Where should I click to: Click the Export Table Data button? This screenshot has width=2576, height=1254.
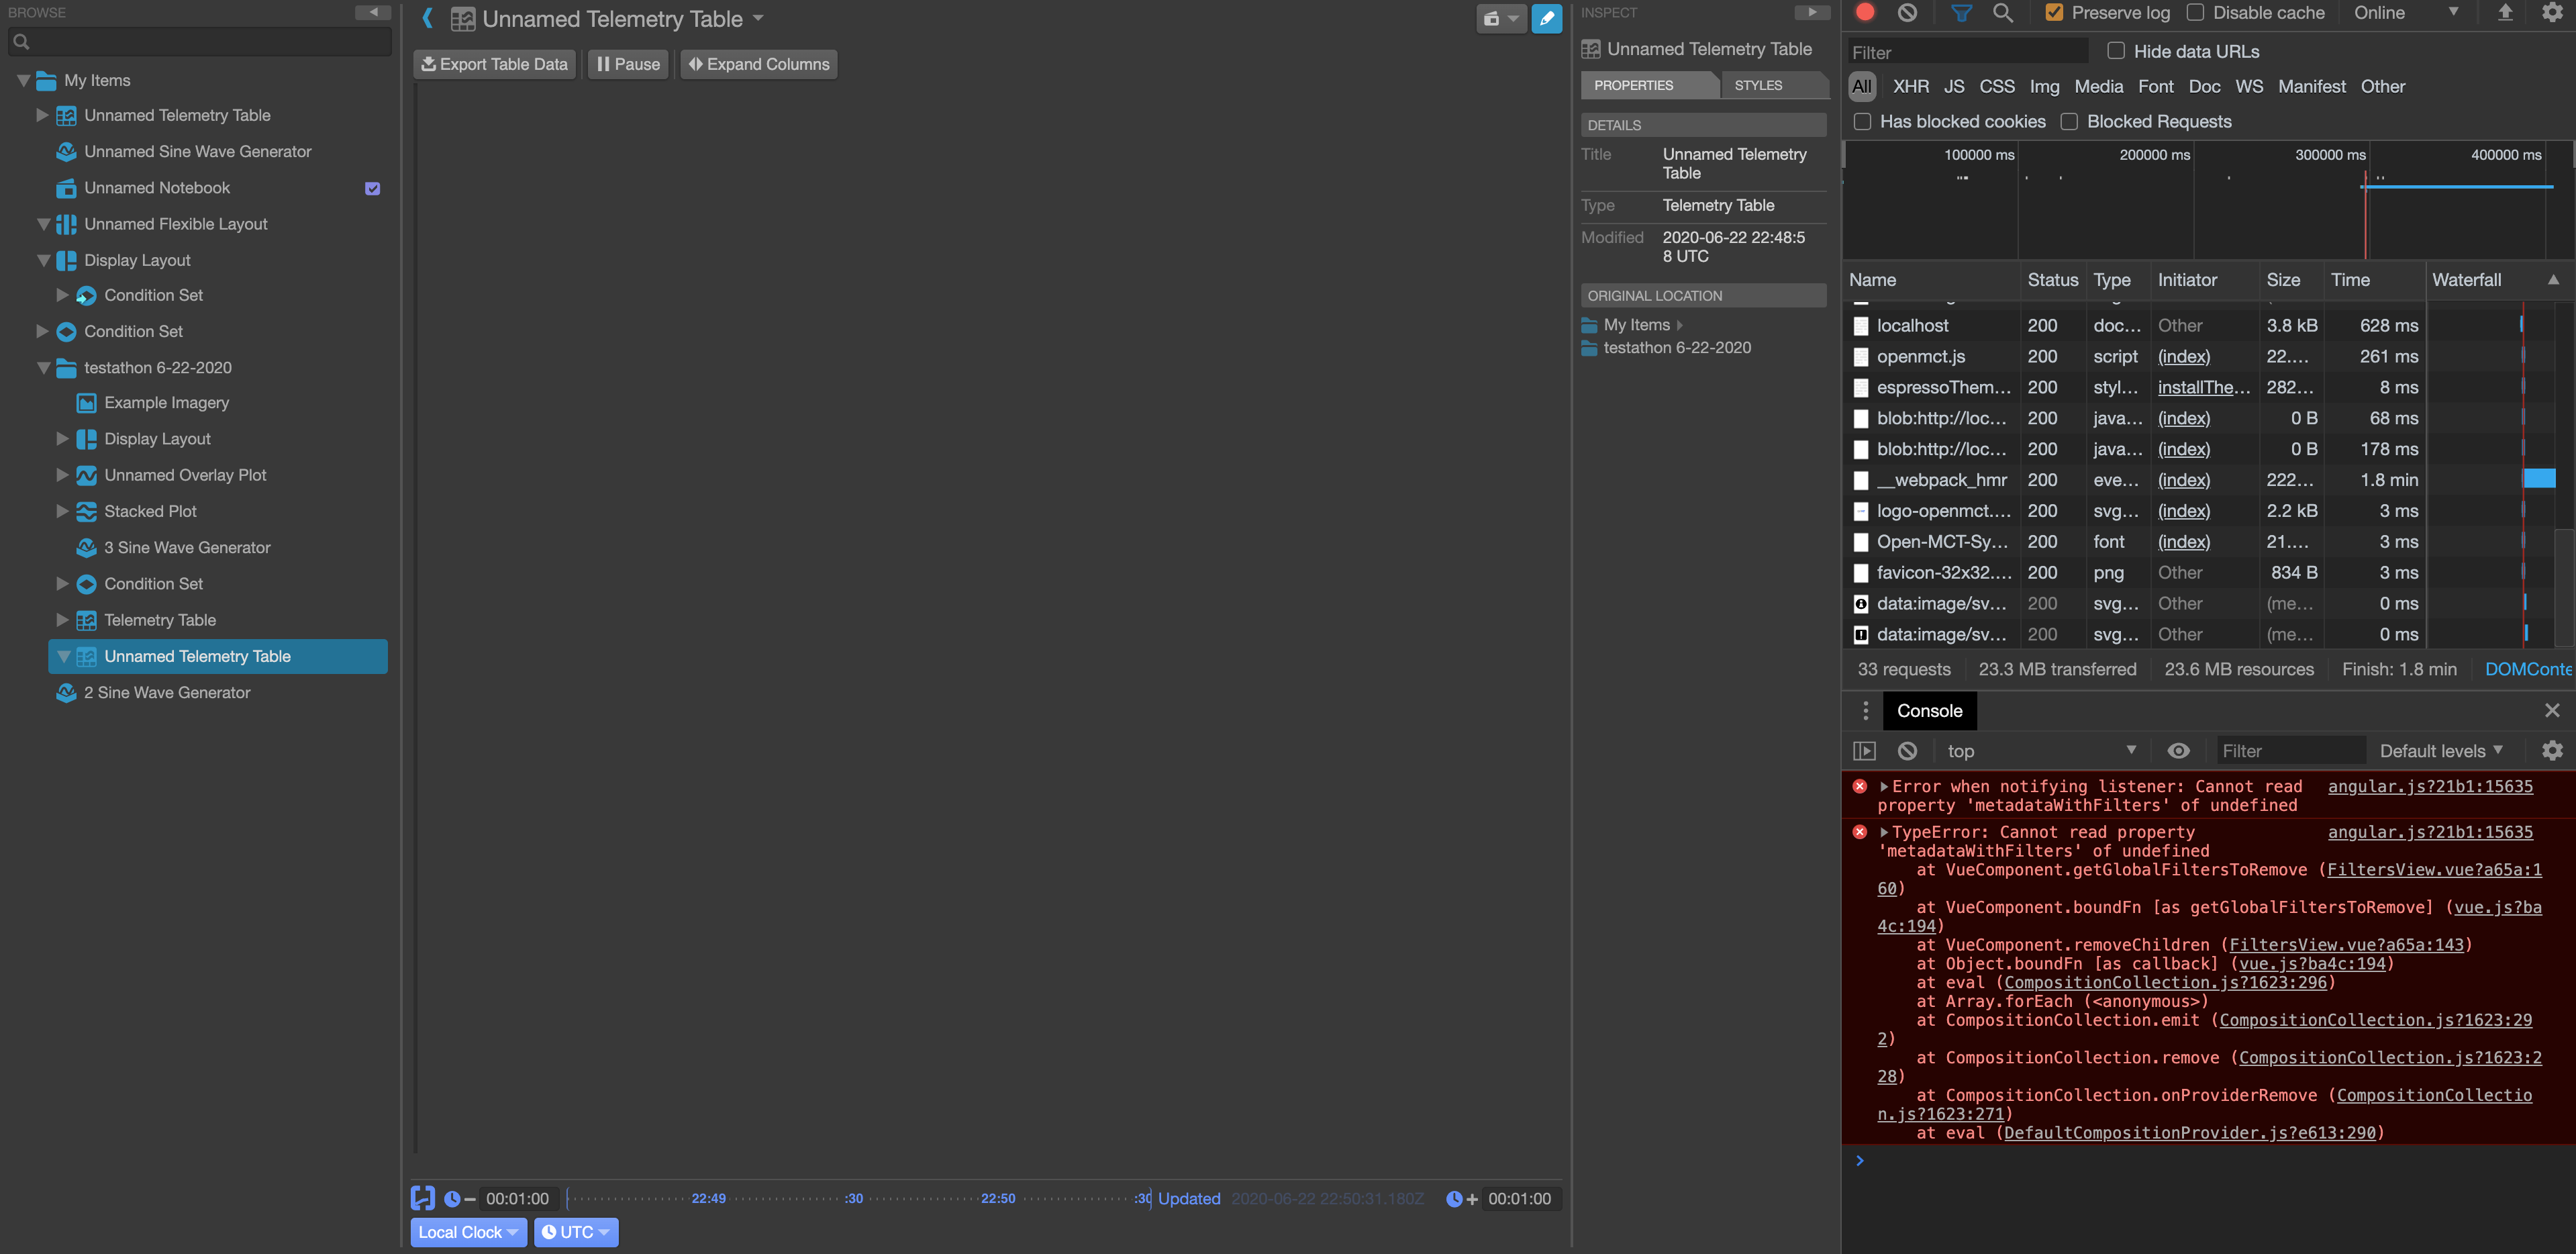tap(494, 63)
